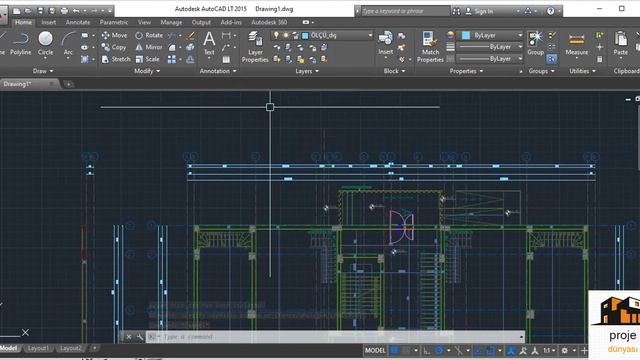
Task: Activate the Mirror tool
Action: 149,47
